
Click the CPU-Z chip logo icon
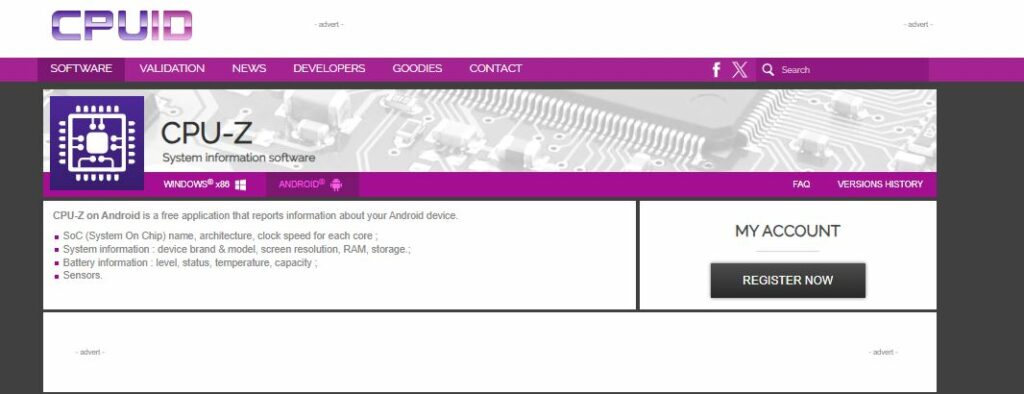pos(97,142)
